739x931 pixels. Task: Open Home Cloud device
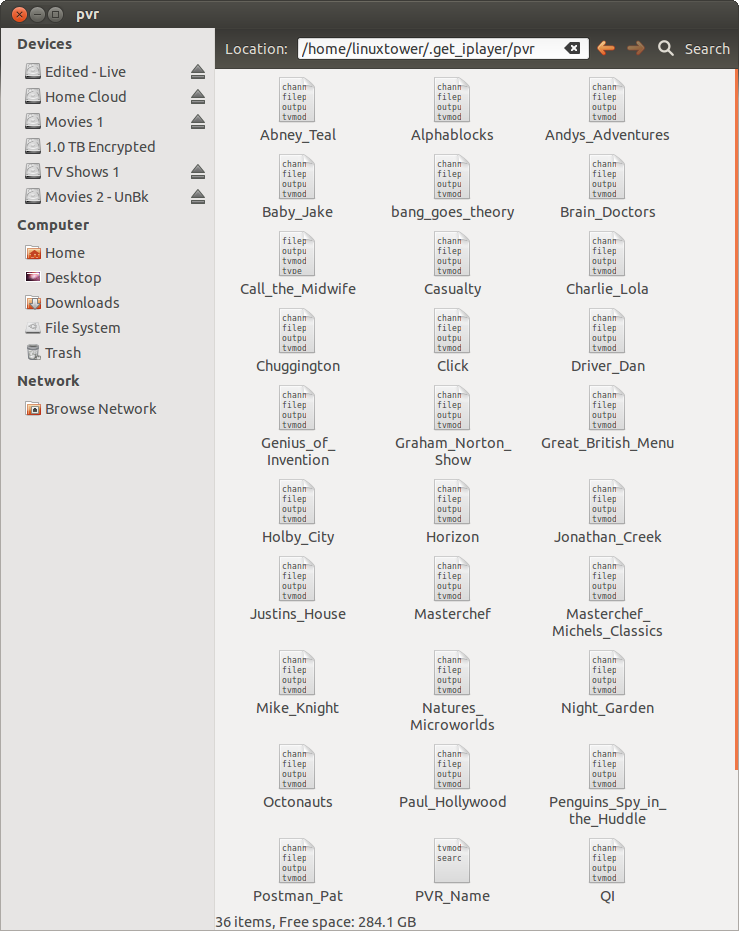coord(85,97)
